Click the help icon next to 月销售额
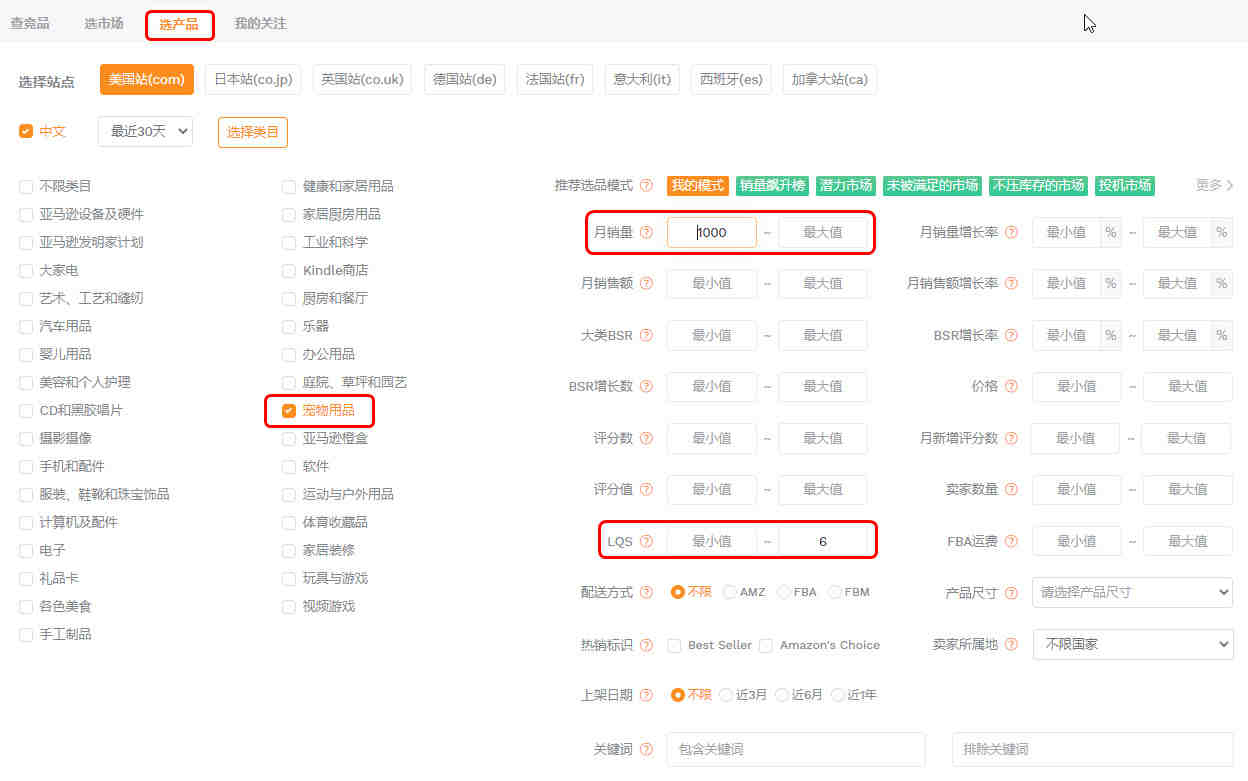Viewport: 1248px width, 781px height. coord(646,283)
